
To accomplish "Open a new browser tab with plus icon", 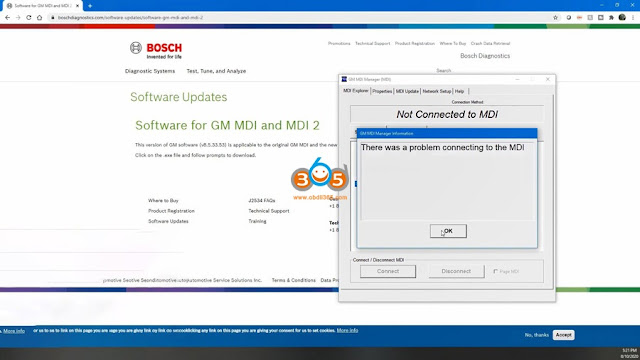I will 90,6.
